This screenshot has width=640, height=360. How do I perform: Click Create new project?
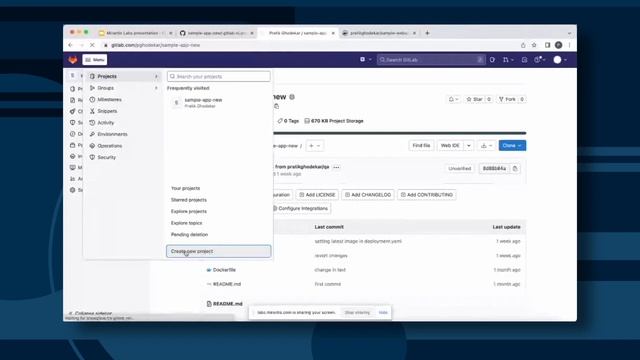click(x=218, y=251)
